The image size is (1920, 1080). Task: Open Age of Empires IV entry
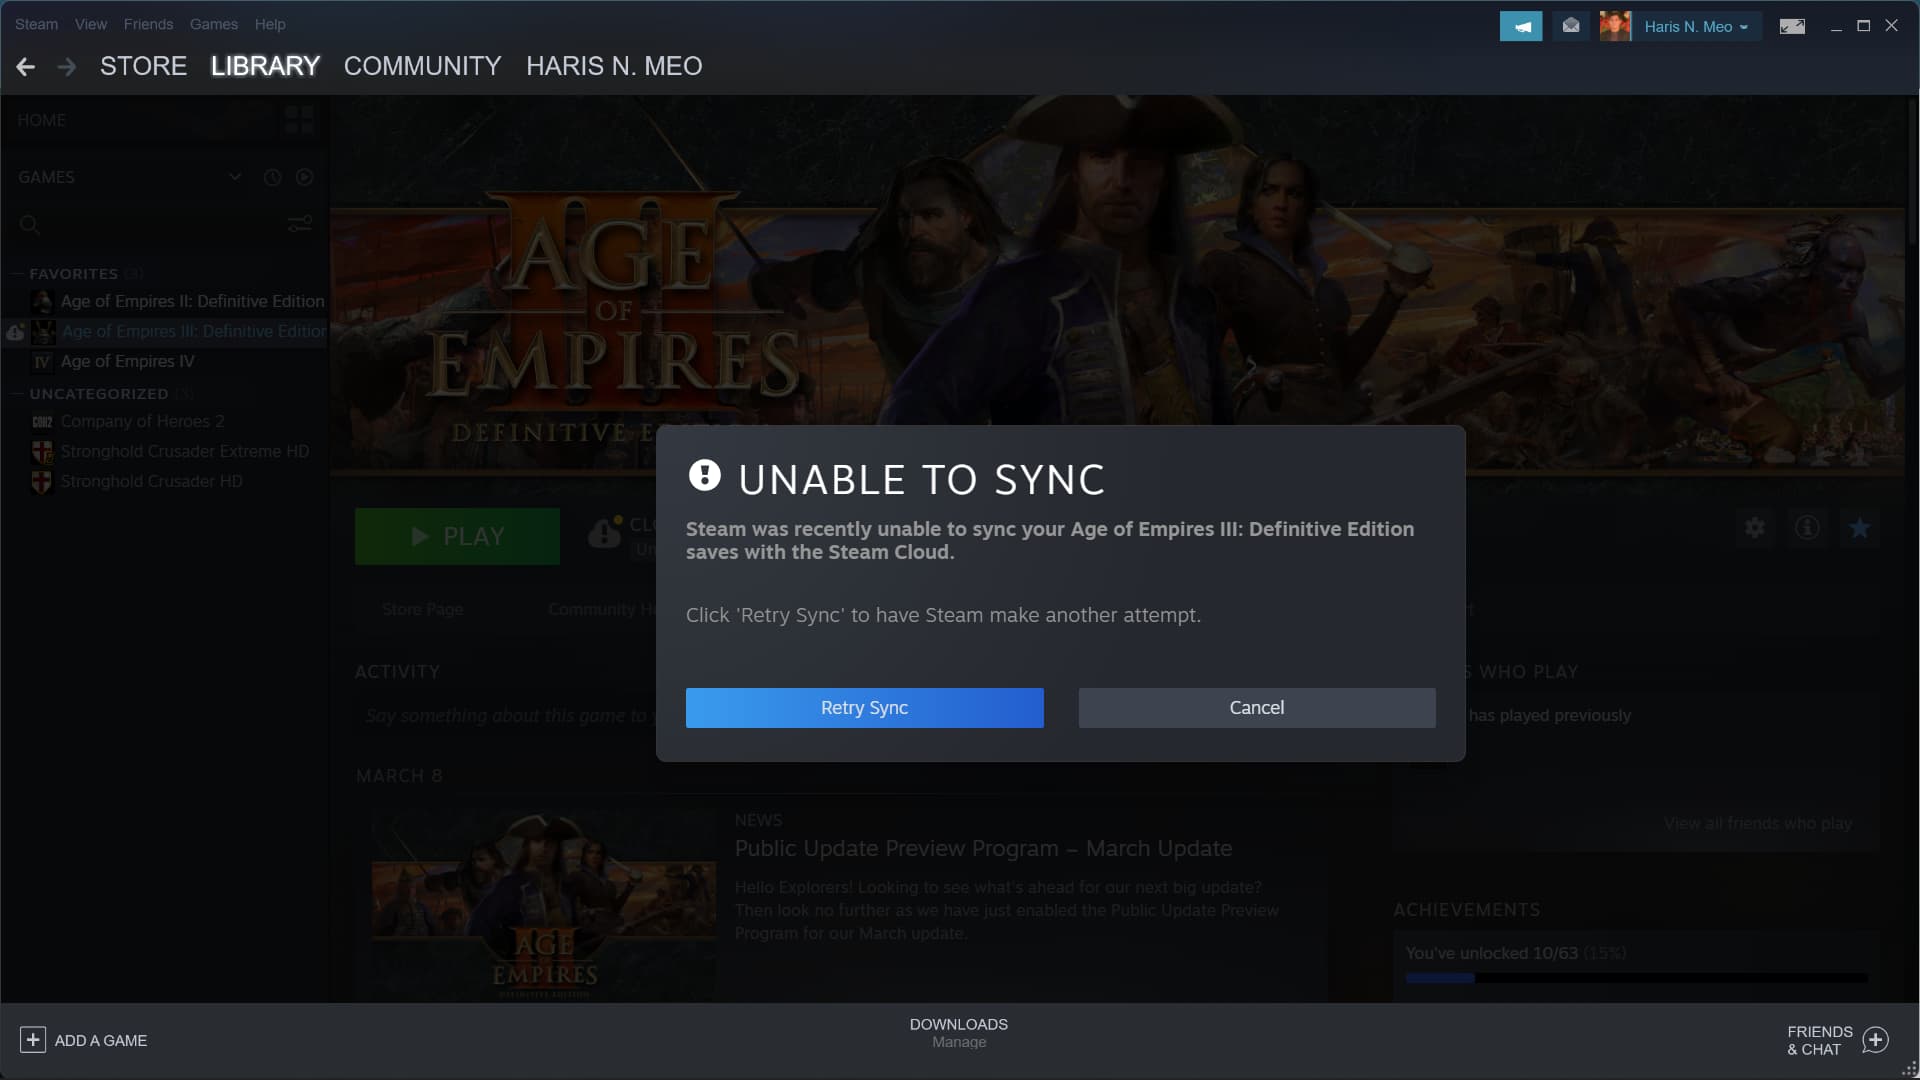[127, 361]
